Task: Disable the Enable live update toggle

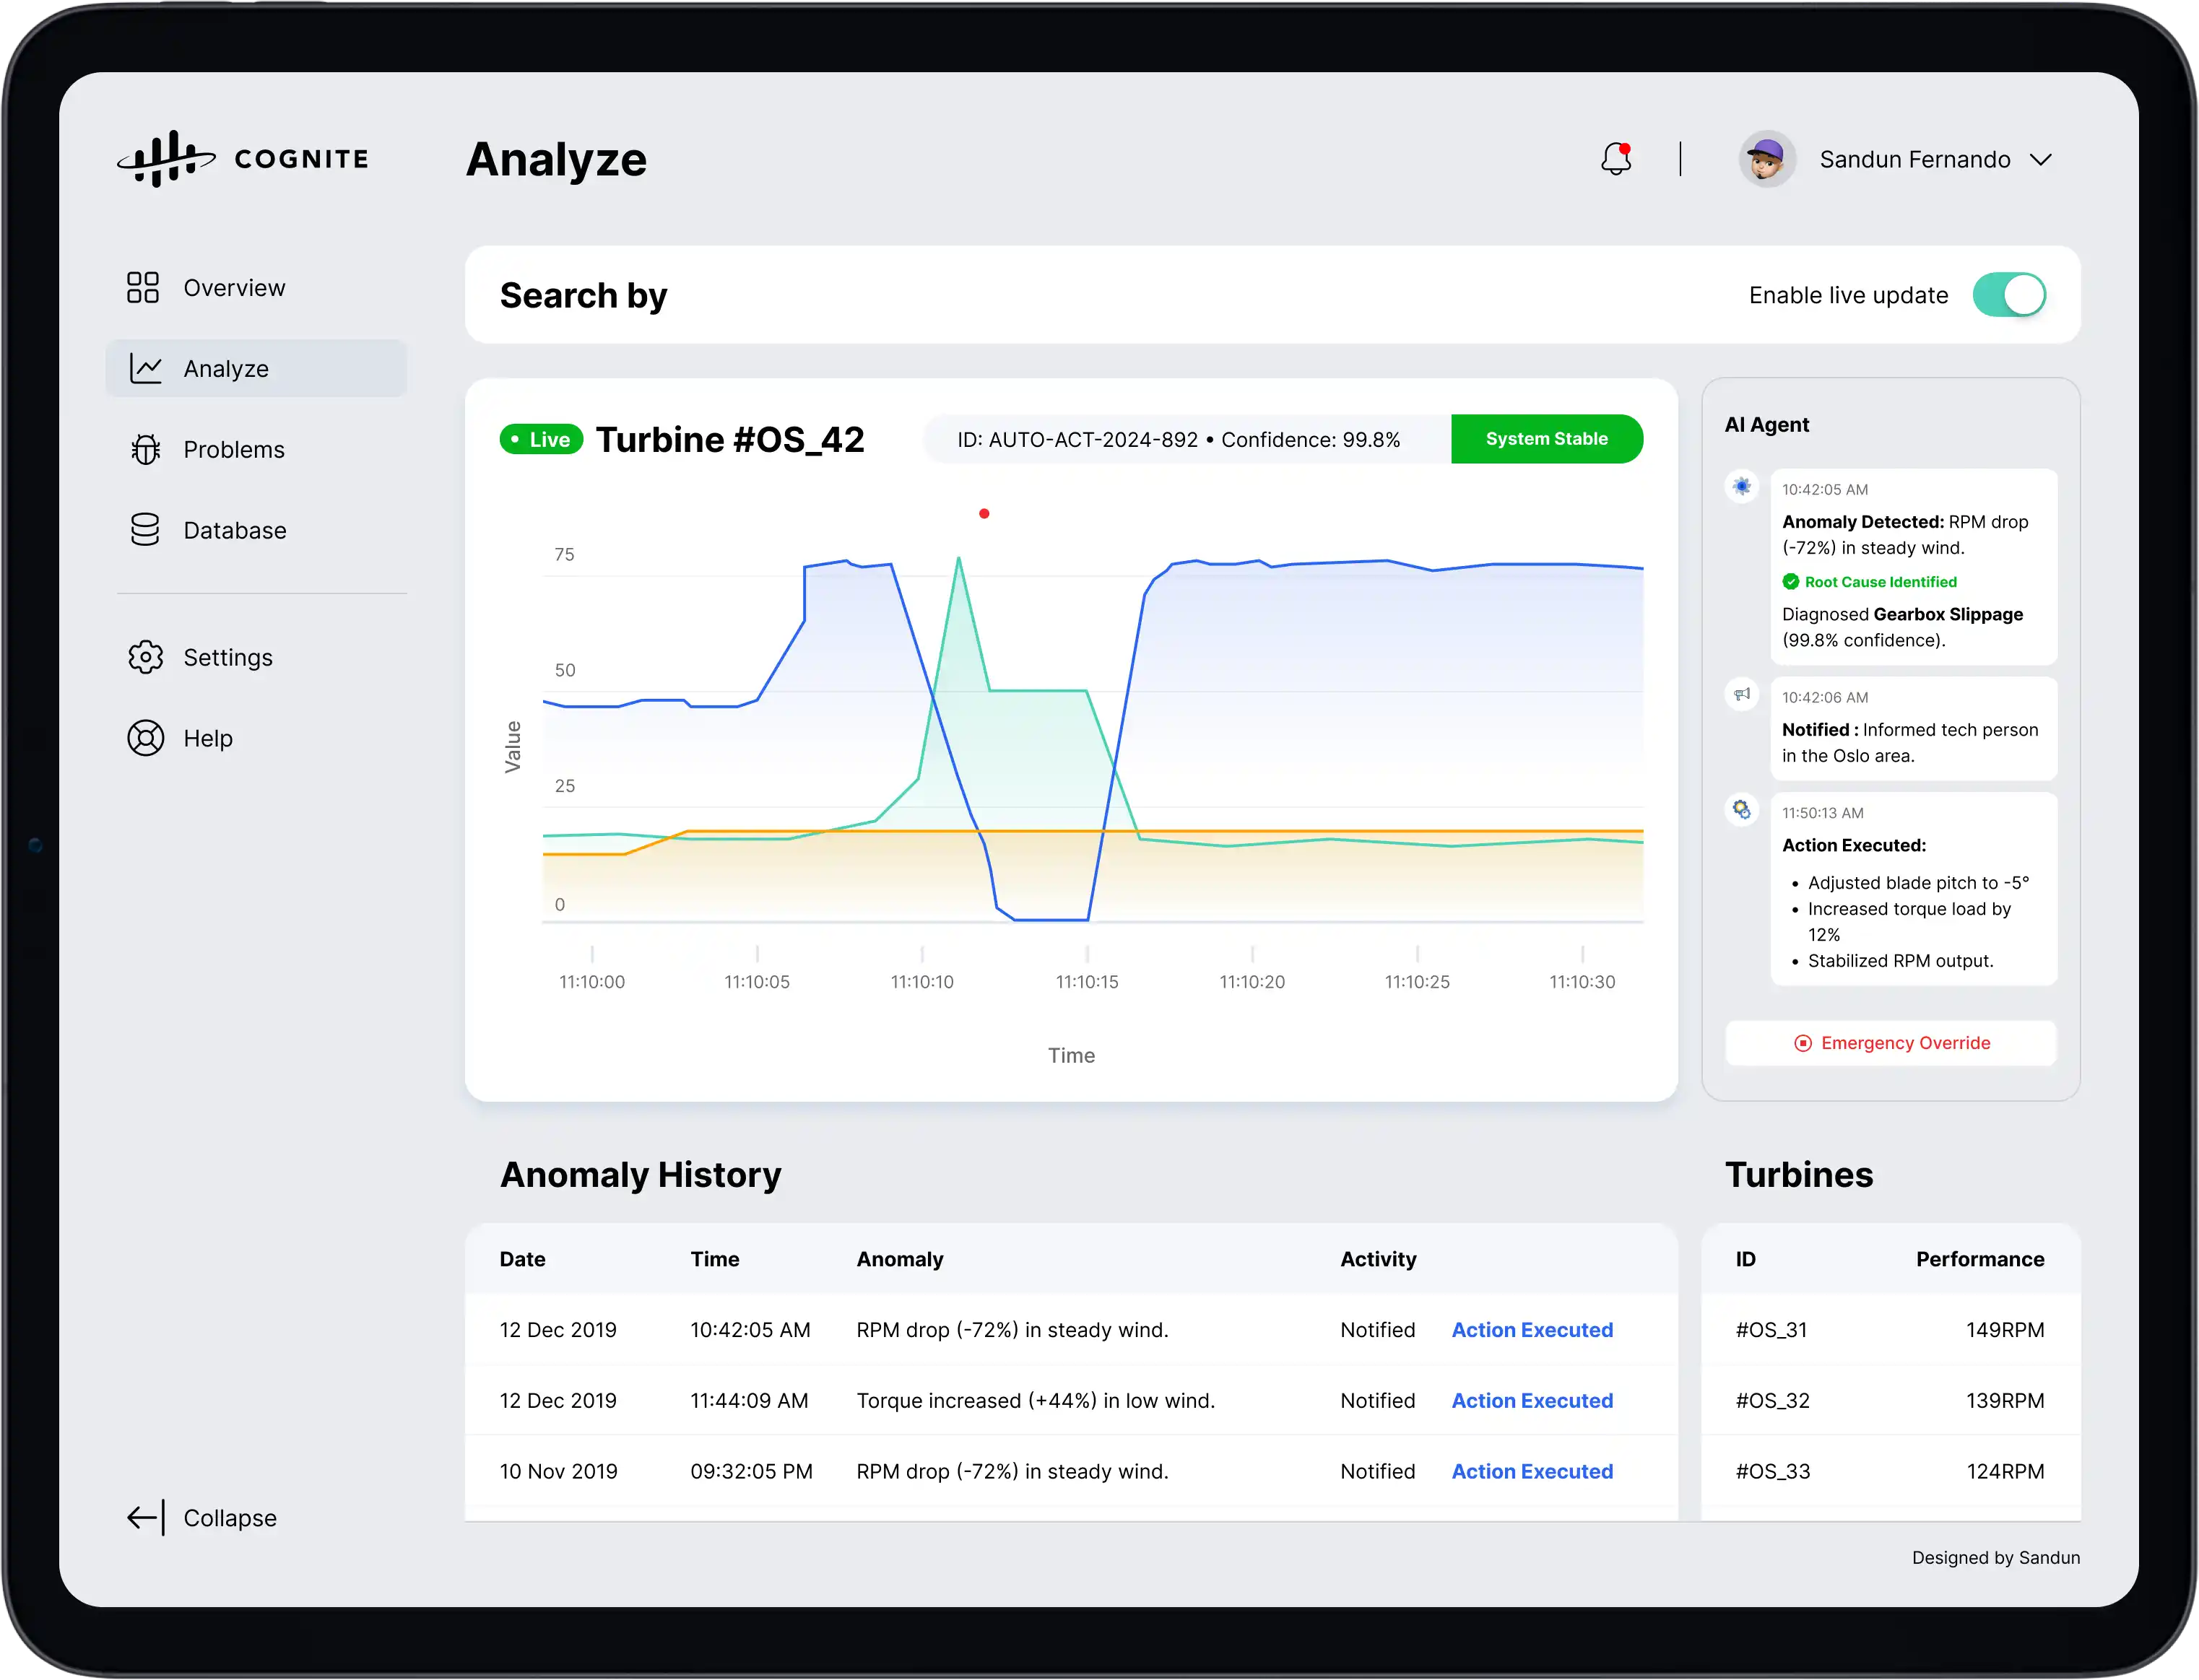Action: (2009, 294)
